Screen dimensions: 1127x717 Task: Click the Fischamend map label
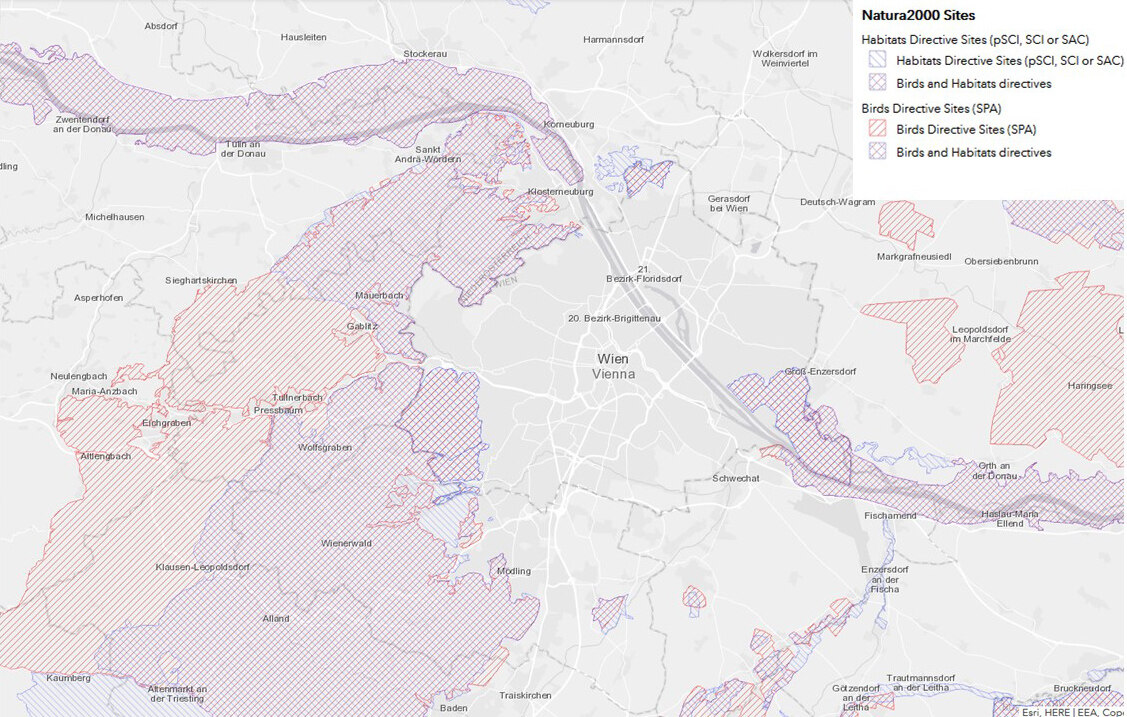889,515
